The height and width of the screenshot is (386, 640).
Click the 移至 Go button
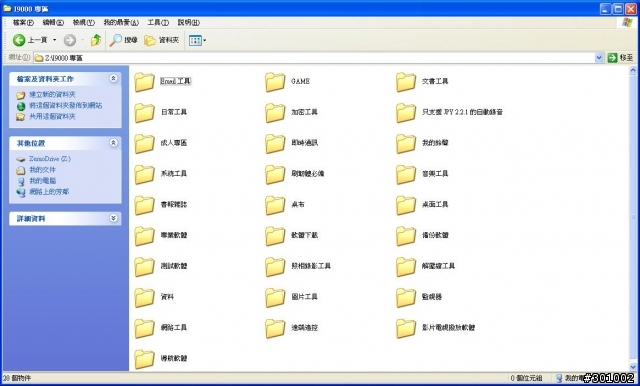(x=620, y=58)
